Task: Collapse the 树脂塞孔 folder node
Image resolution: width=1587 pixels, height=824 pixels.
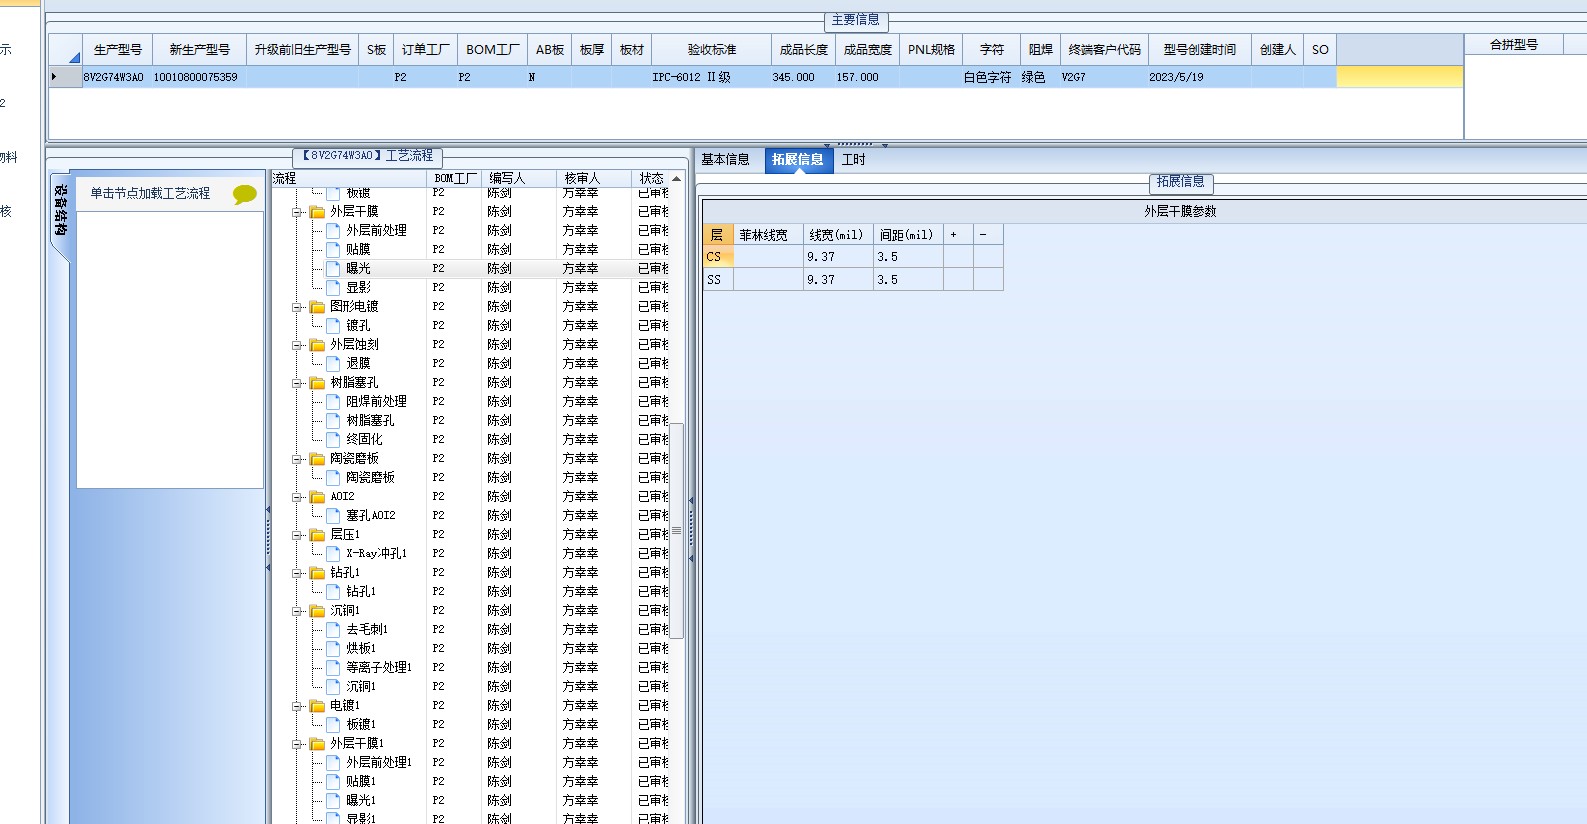Action: pos(297,383)
